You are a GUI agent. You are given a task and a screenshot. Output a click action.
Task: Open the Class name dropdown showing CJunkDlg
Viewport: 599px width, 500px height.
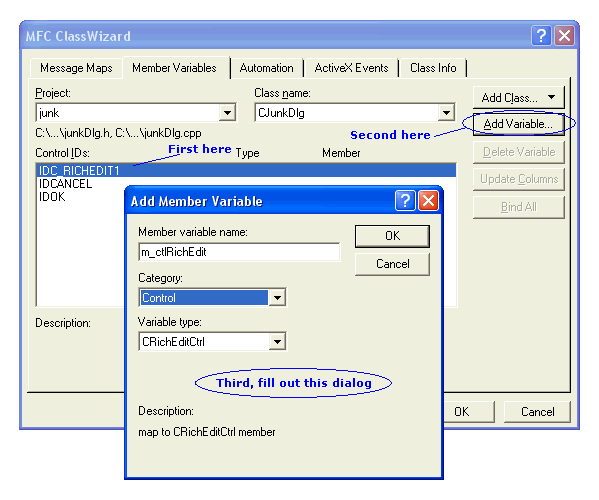[x=446, y=113]
